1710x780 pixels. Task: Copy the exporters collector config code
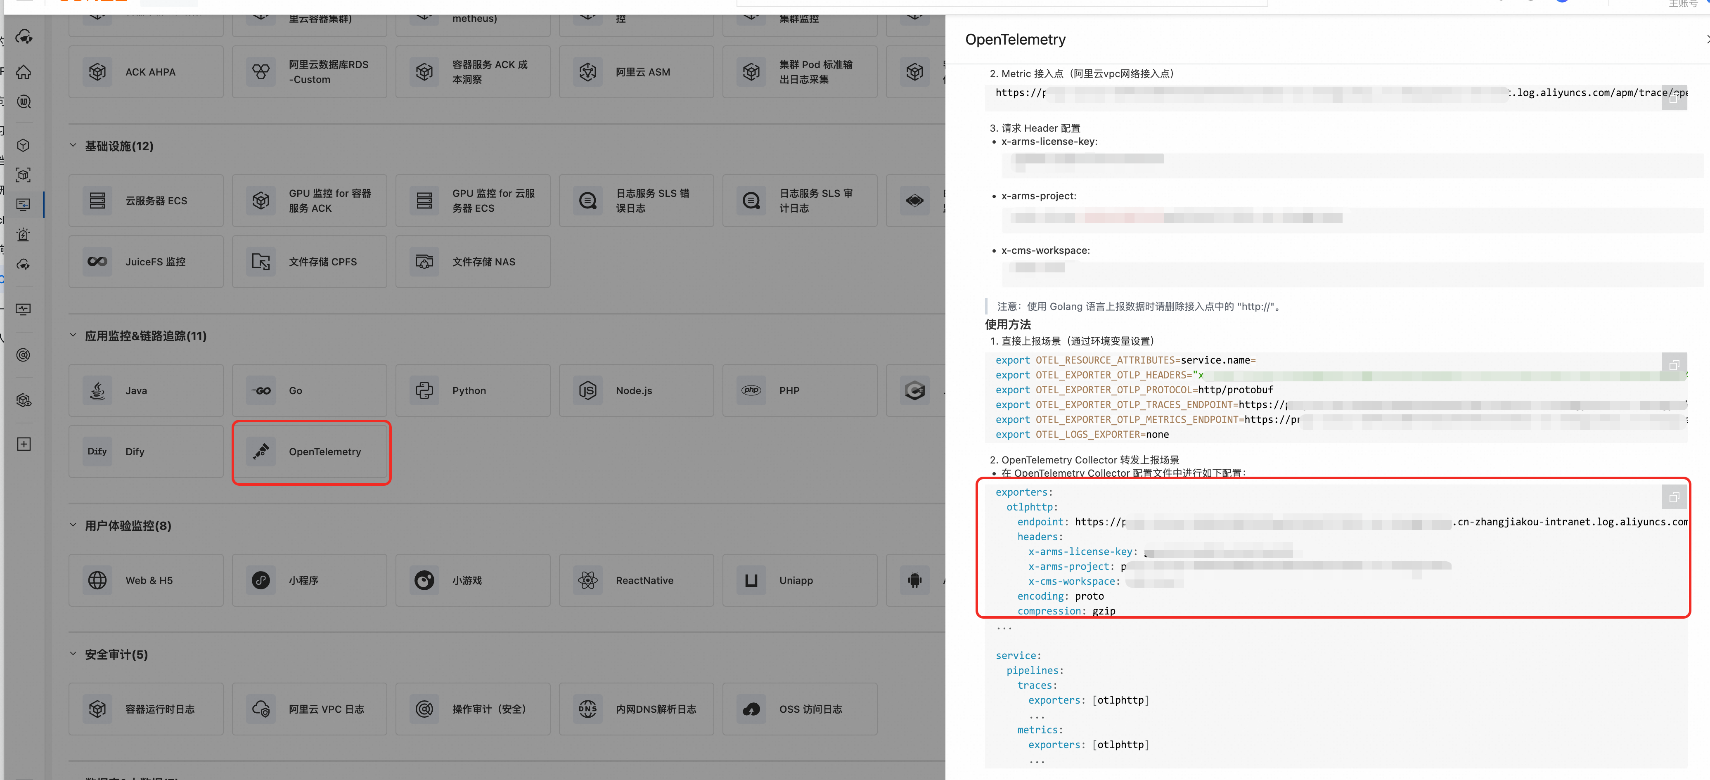point(1674,497)
